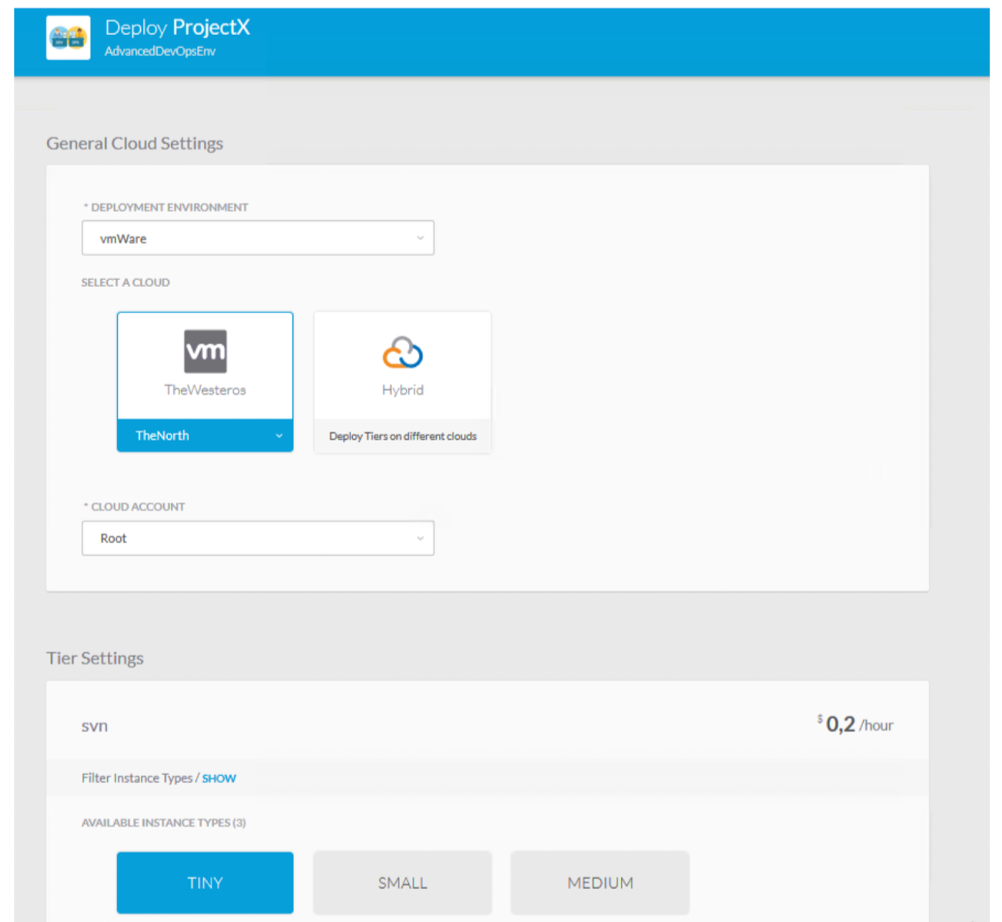Click the 'Deploy ProjectX' header title
The height and width of the screenshot is (922, 1002).
coord(177,27)
